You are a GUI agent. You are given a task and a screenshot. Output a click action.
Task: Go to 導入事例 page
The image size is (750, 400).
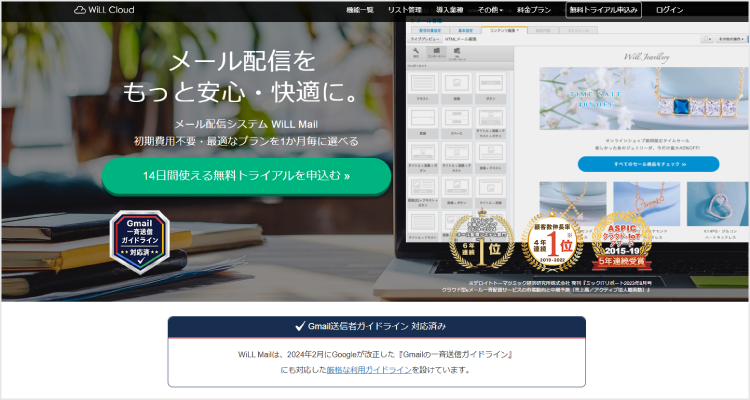[450, 10]
